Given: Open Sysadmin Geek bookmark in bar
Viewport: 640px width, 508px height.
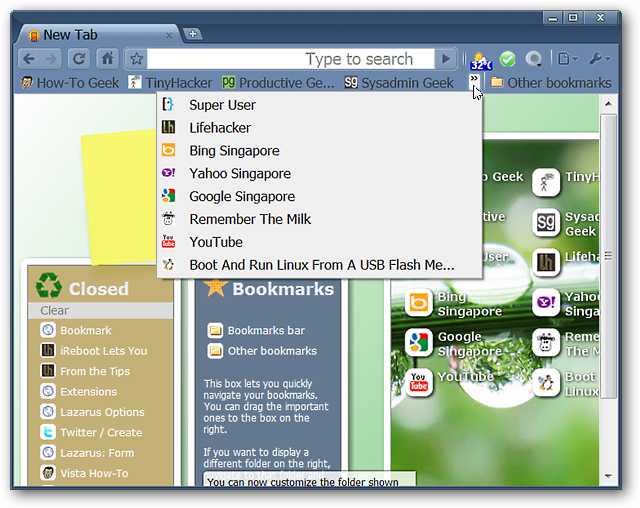Looking at the screenshot, I should pos(399,83).
